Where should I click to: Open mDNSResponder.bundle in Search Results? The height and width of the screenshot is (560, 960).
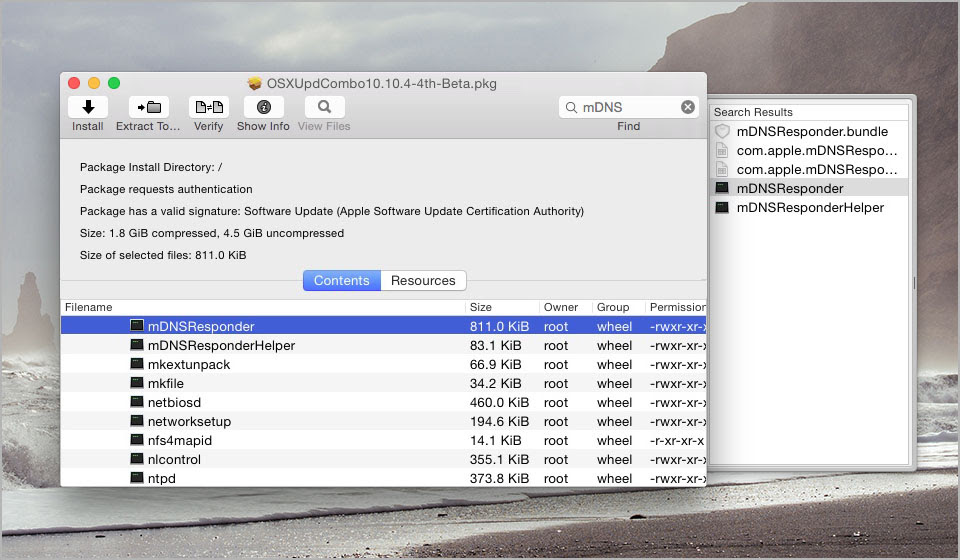[812, 132]
